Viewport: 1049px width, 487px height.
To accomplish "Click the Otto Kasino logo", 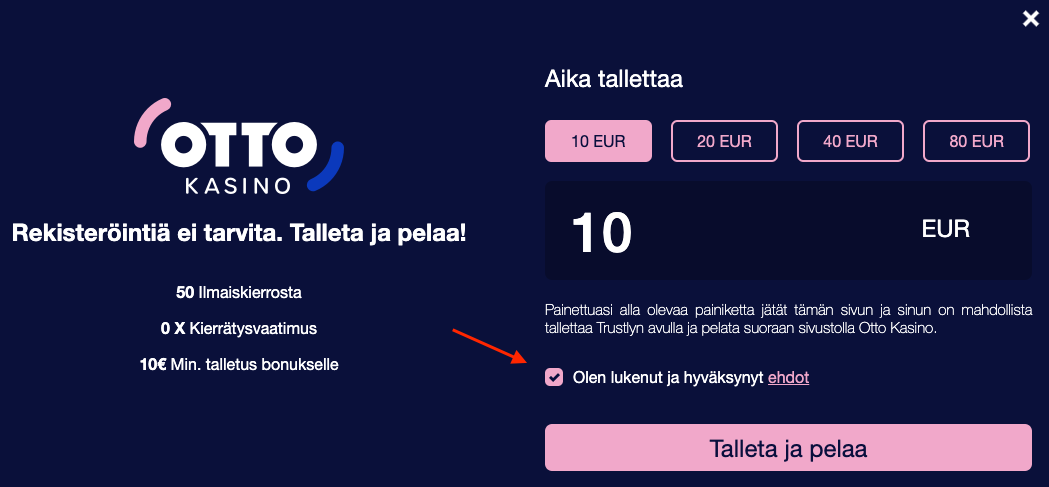I will point(239,146).
